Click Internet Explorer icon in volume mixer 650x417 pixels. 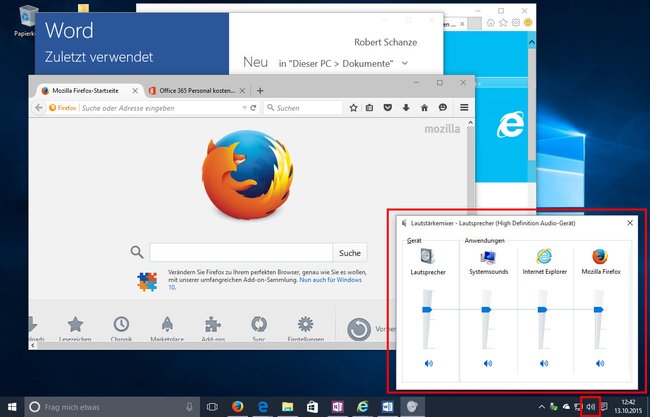coord(544,256)
